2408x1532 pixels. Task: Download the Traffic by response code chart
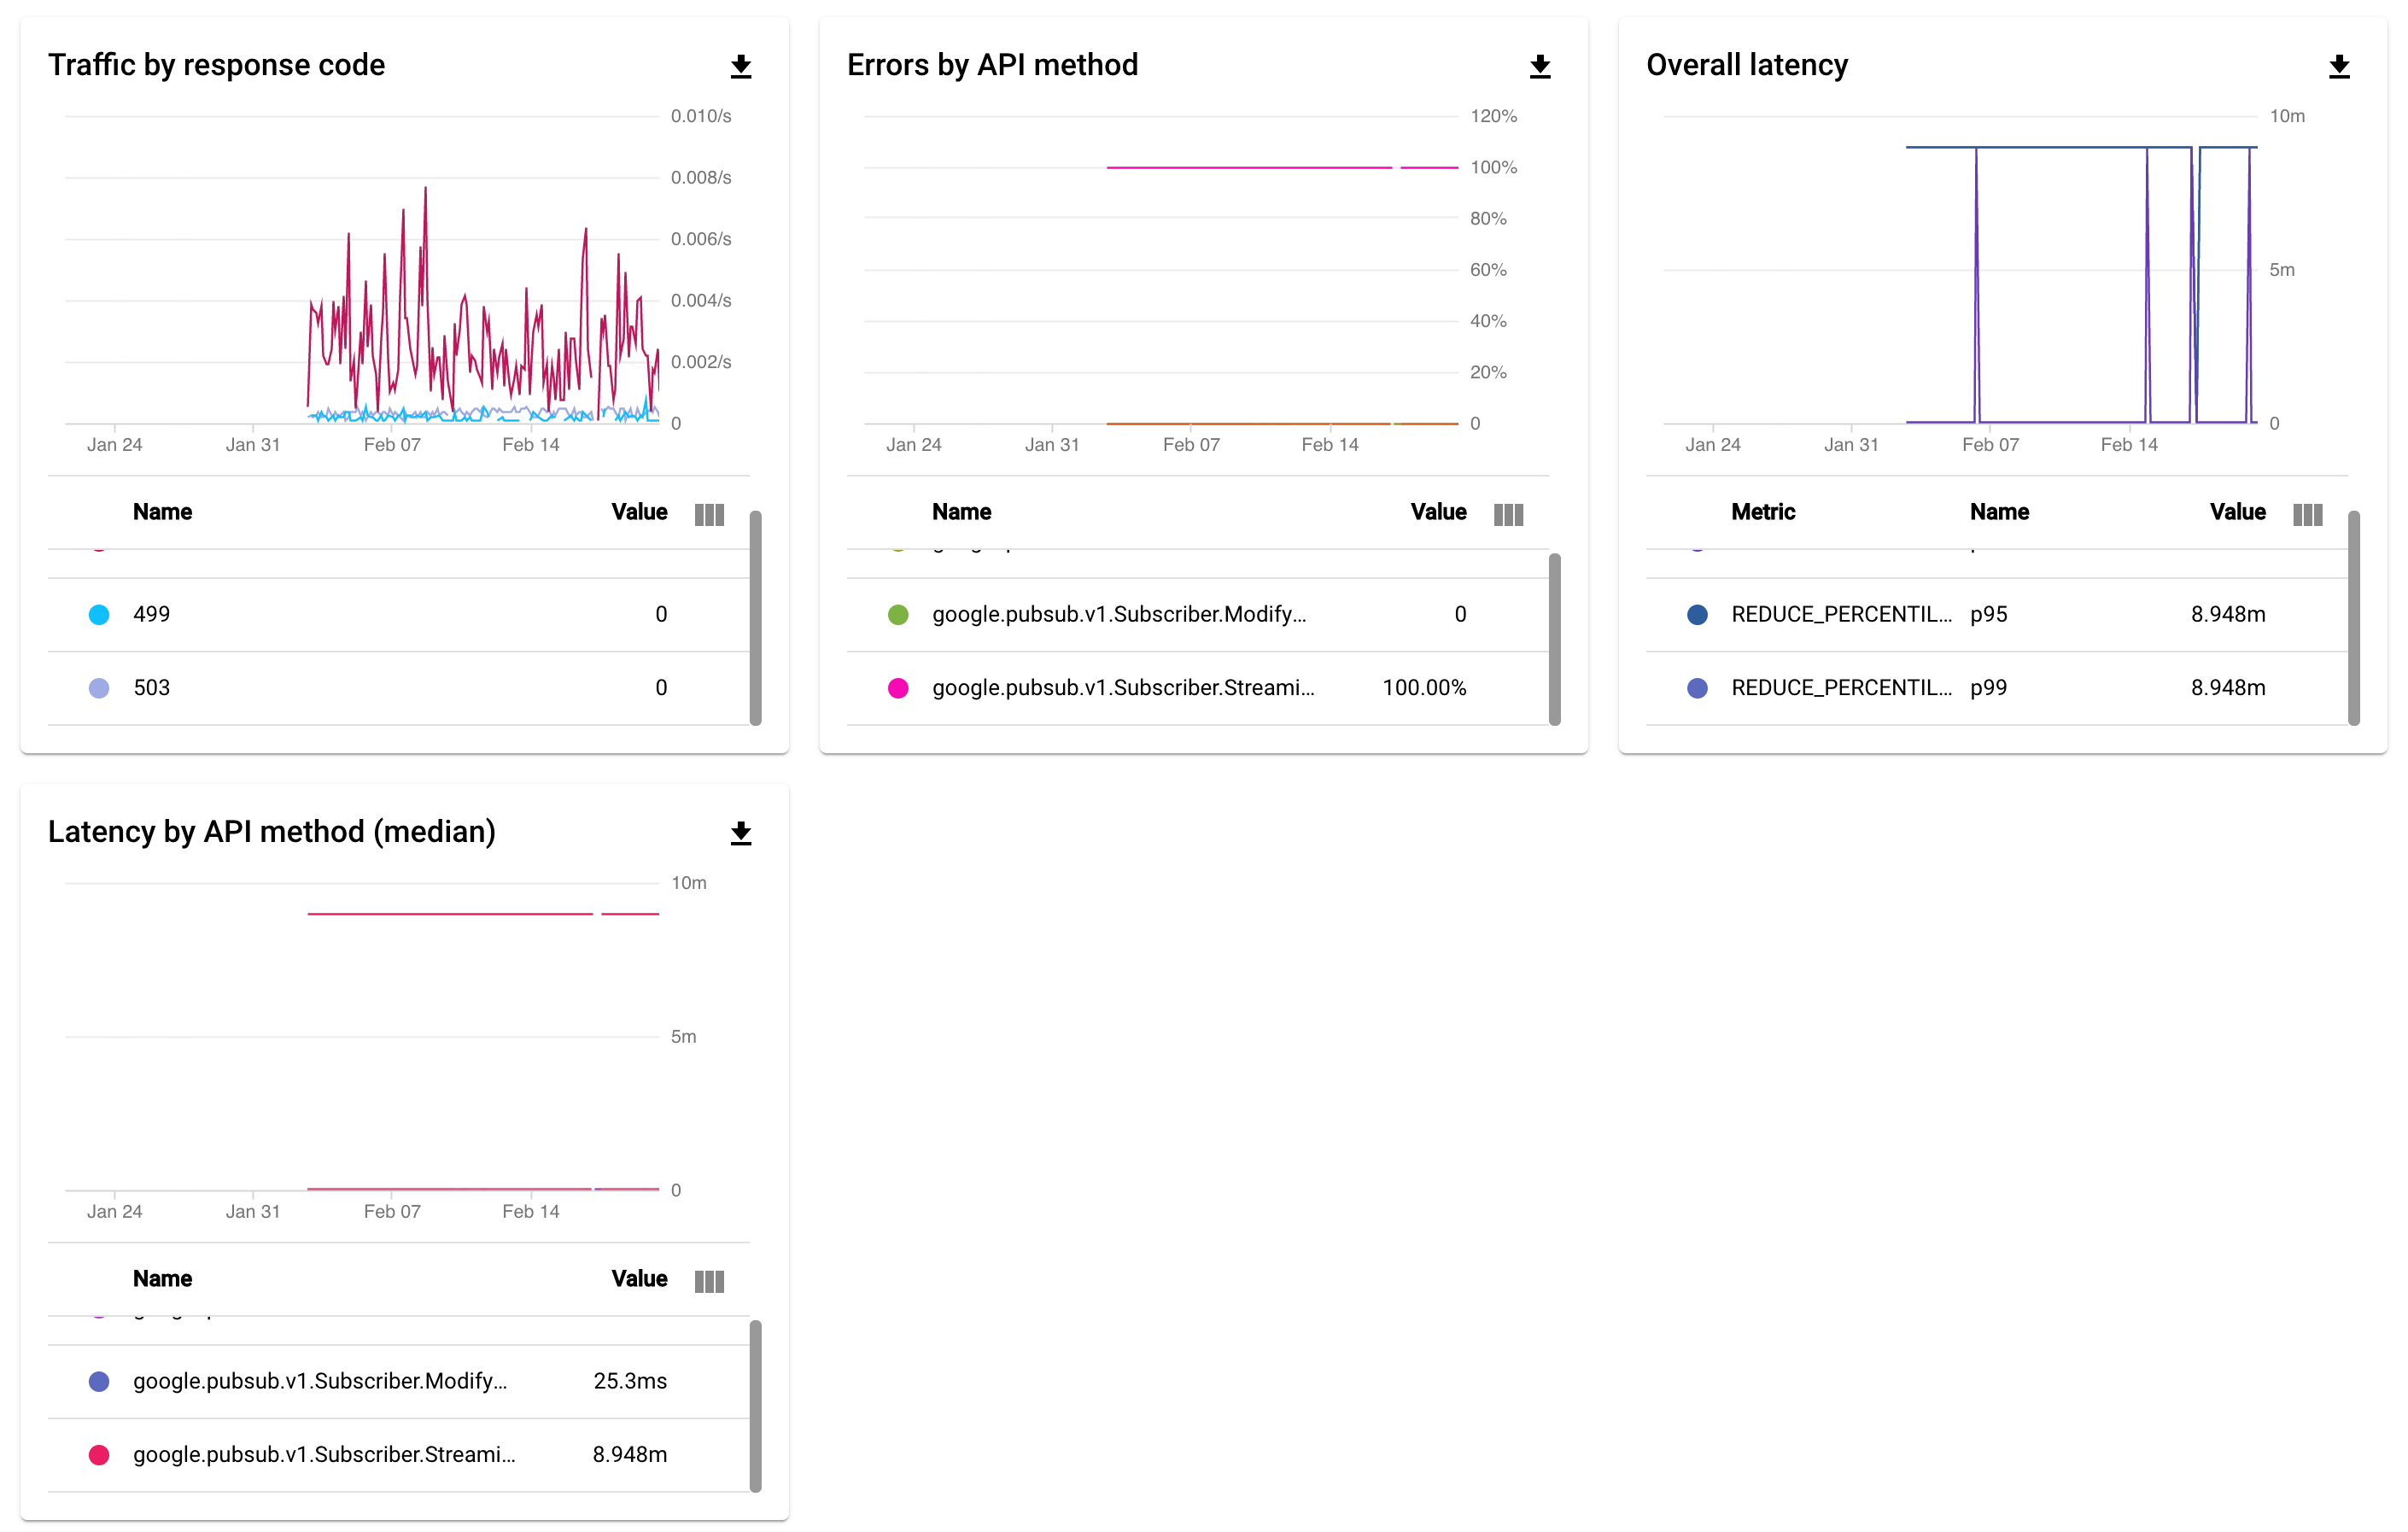click(741, 67)
